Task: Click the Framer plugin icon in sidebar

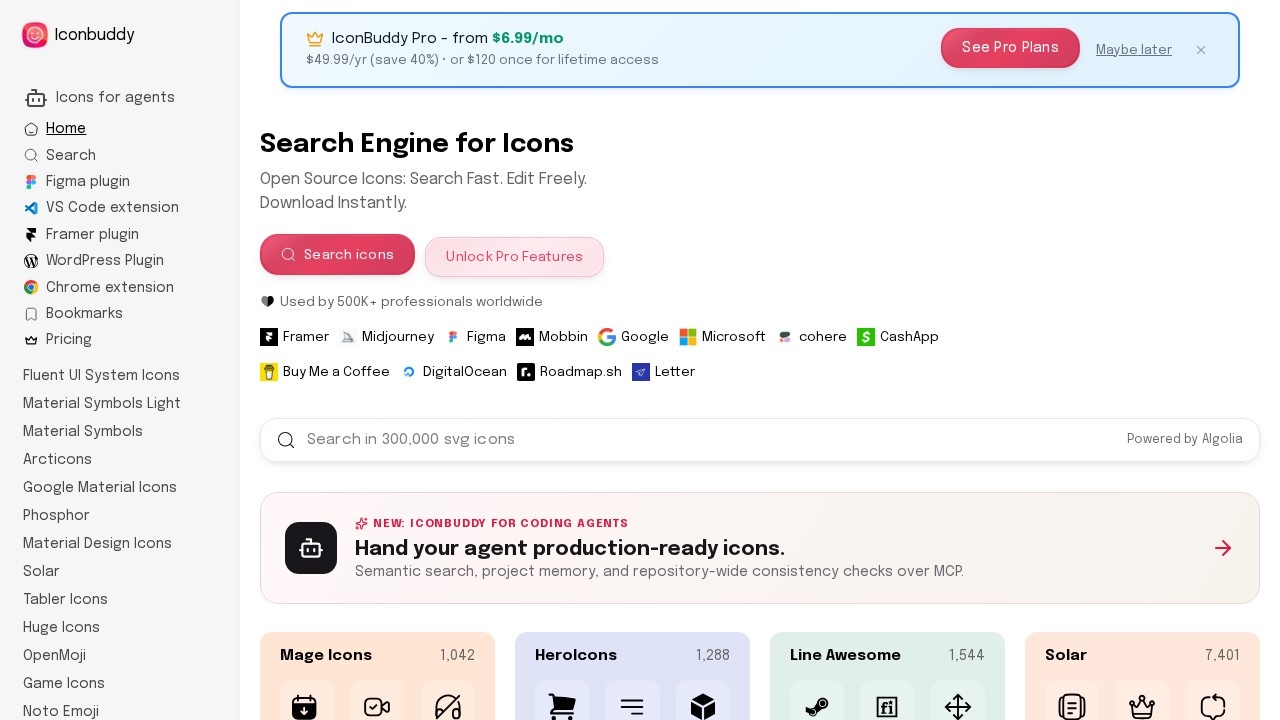Action: tap(31, 234)
